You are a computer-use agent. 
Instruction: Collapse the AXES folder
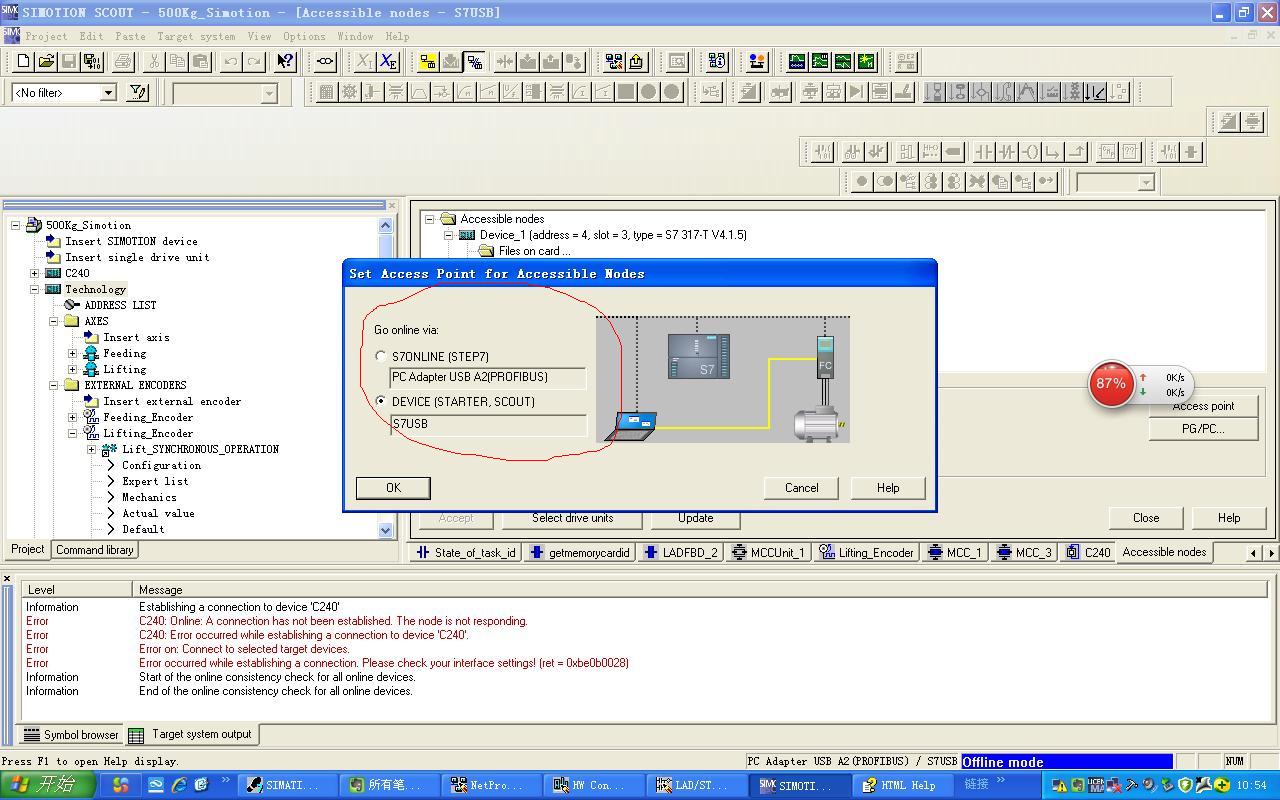click(x=54, y=321)
